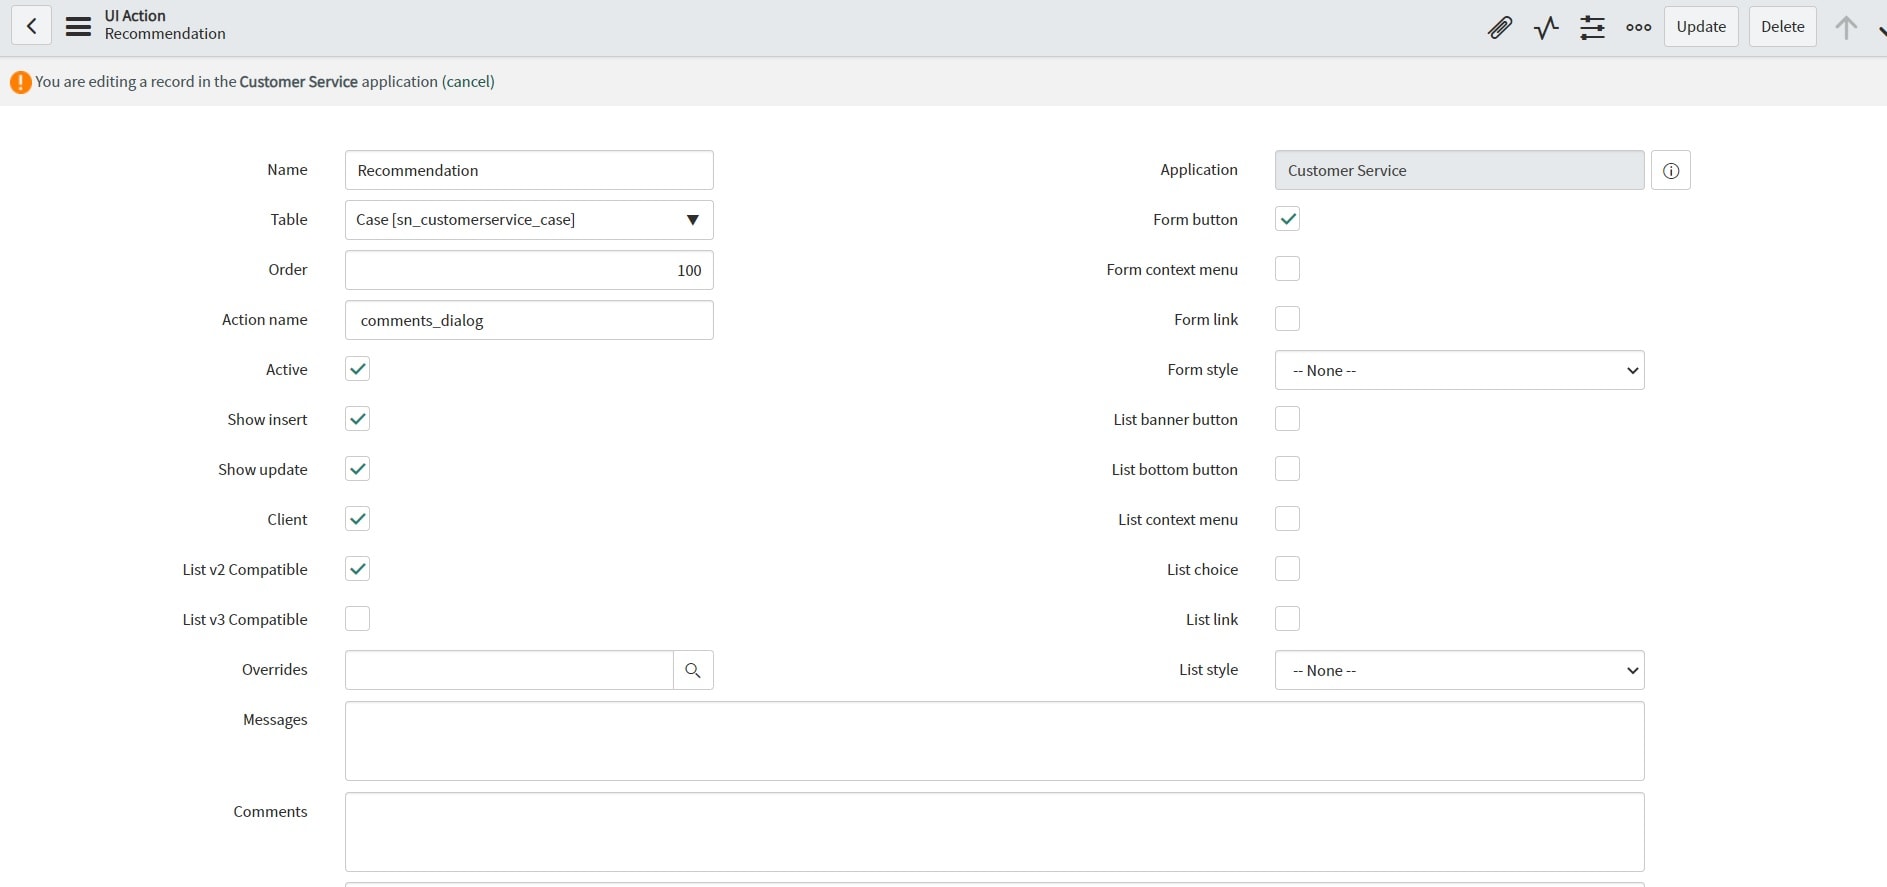The image size is (1887, 887).
Task: Click the Comments text area
Action: coord(994,832)
